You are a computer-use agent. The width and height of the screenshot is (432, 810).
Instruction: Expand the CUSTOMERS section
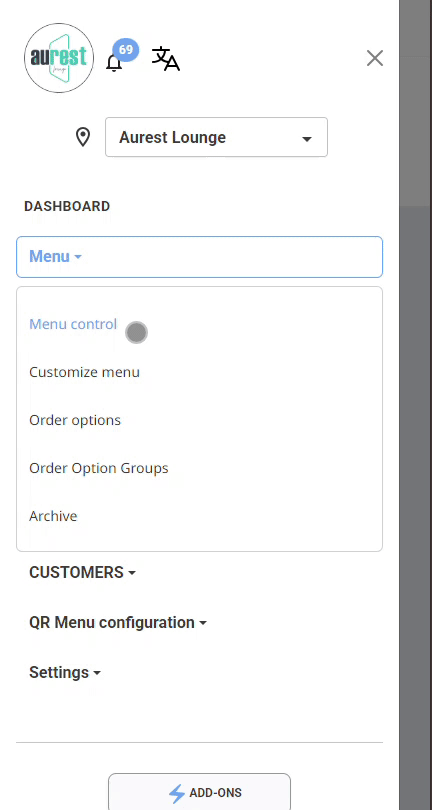click(x=82, y=572)
